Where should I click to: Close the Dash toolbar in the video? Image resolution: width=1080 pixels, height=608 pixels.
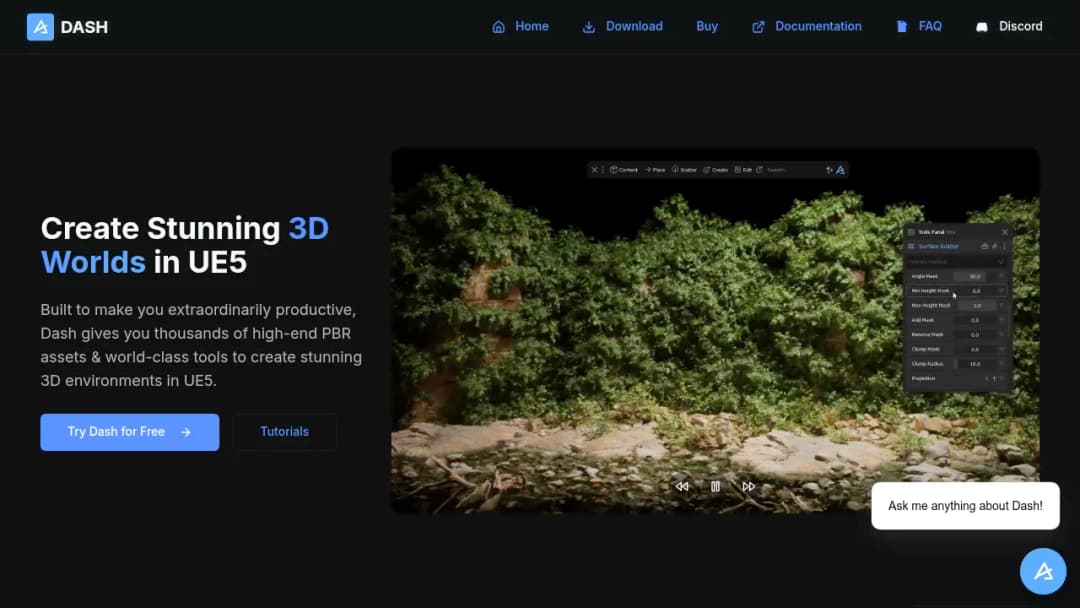tap(594, 169)
